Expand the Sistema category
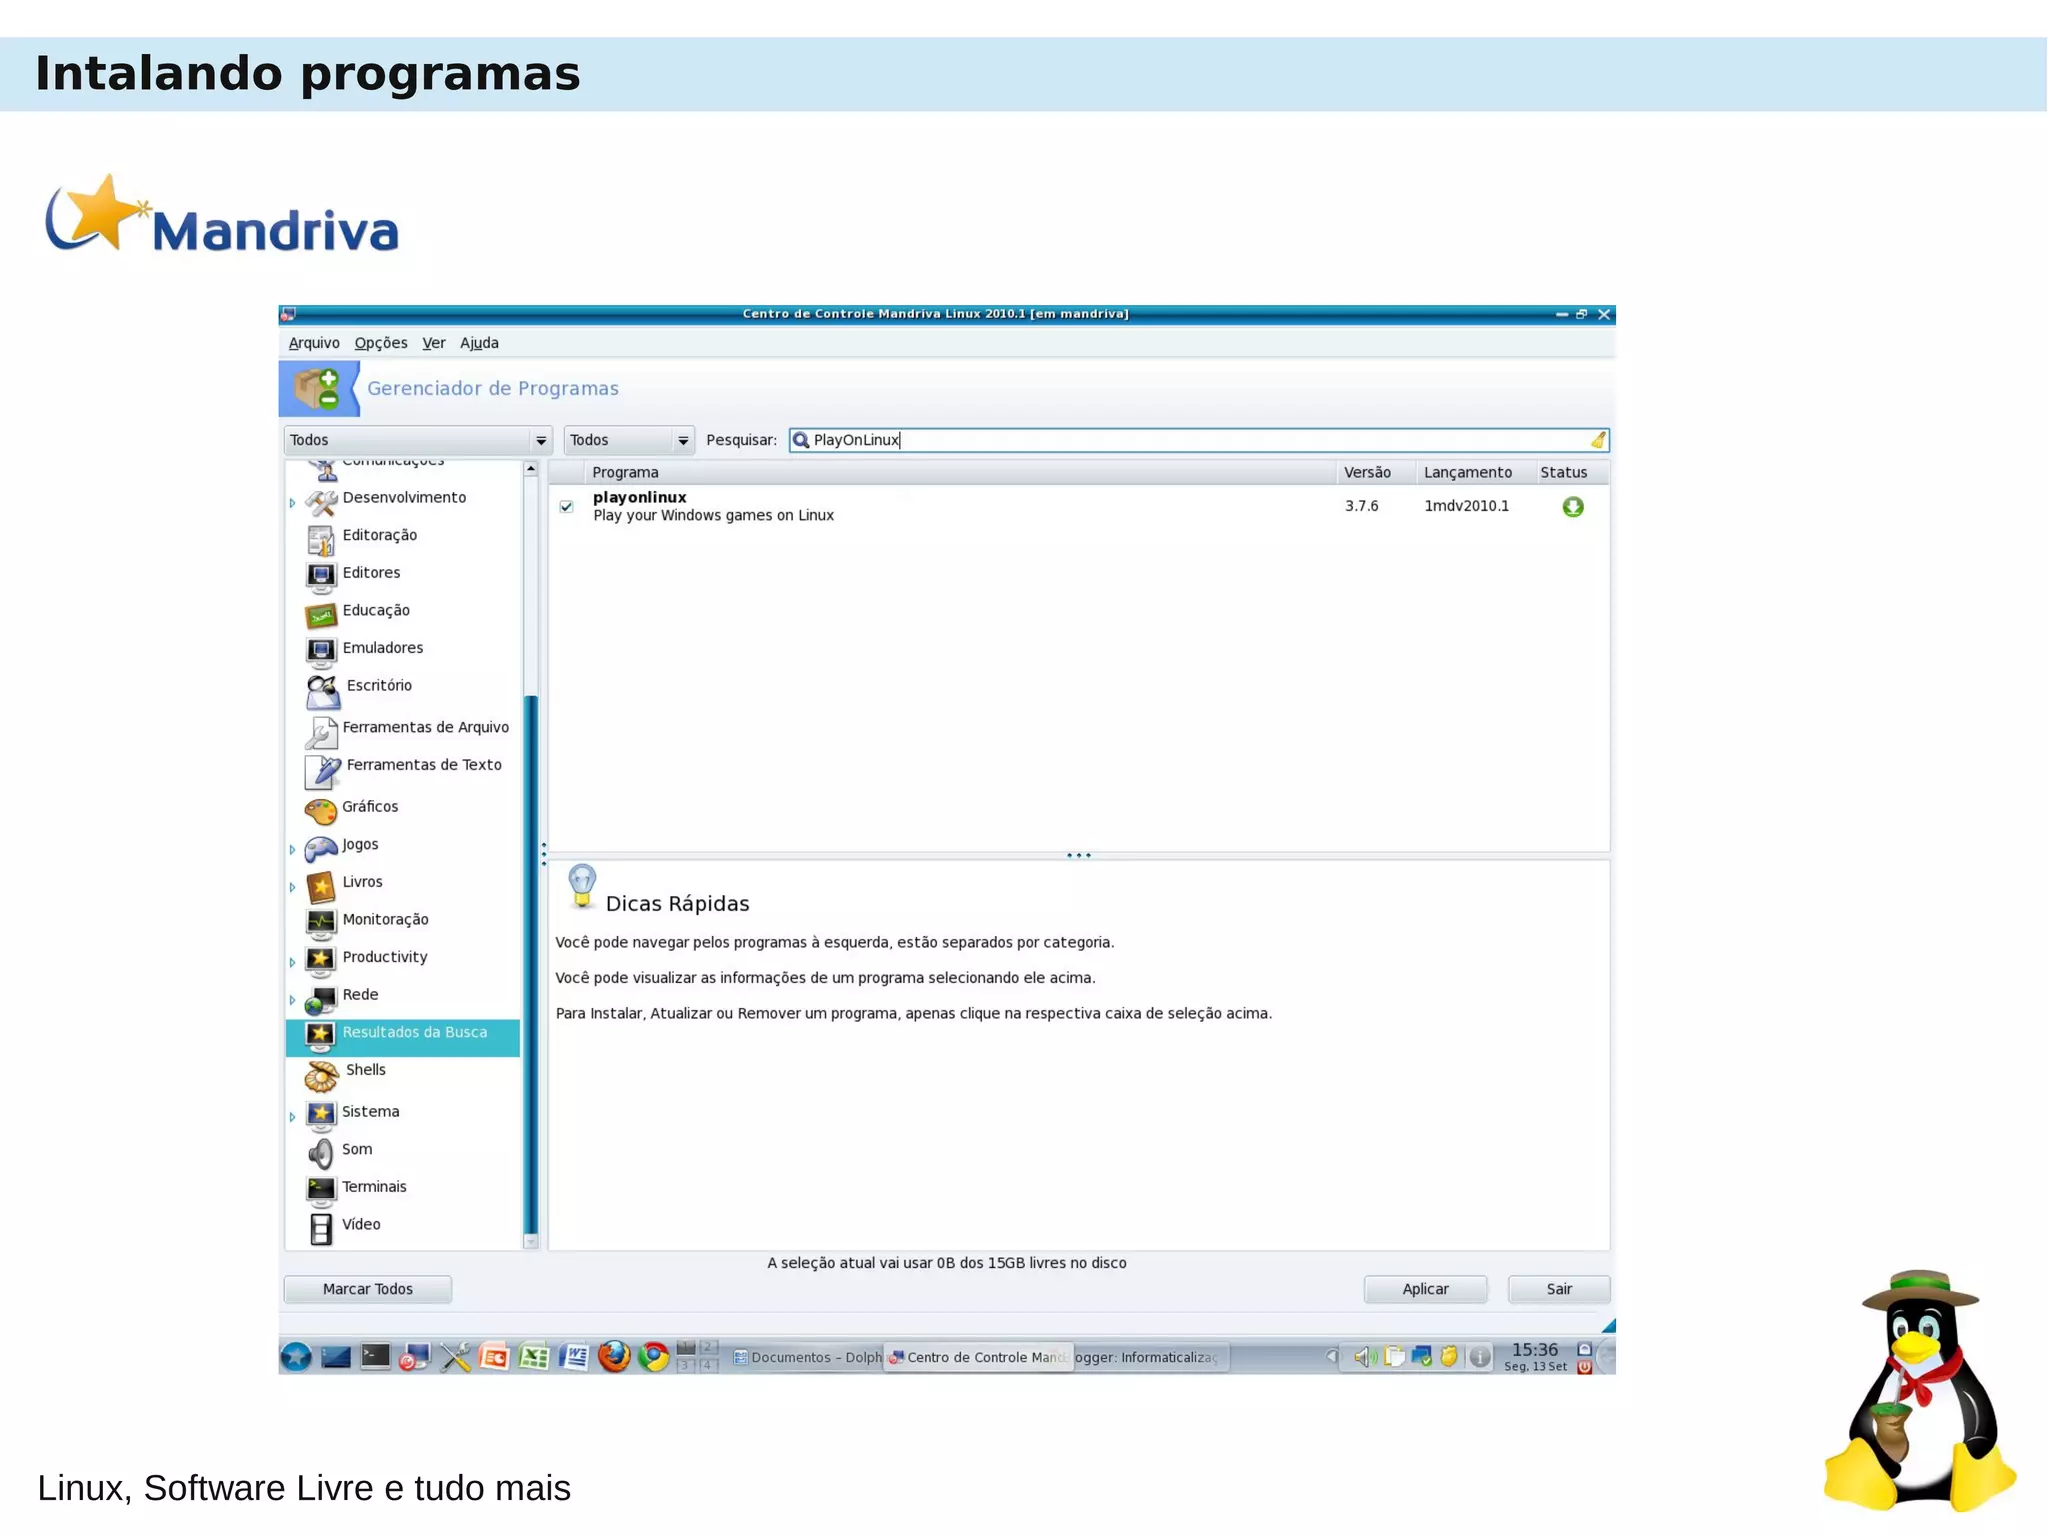Viewport: 2048px width, 1535px height. click(x=292, y=1117)
